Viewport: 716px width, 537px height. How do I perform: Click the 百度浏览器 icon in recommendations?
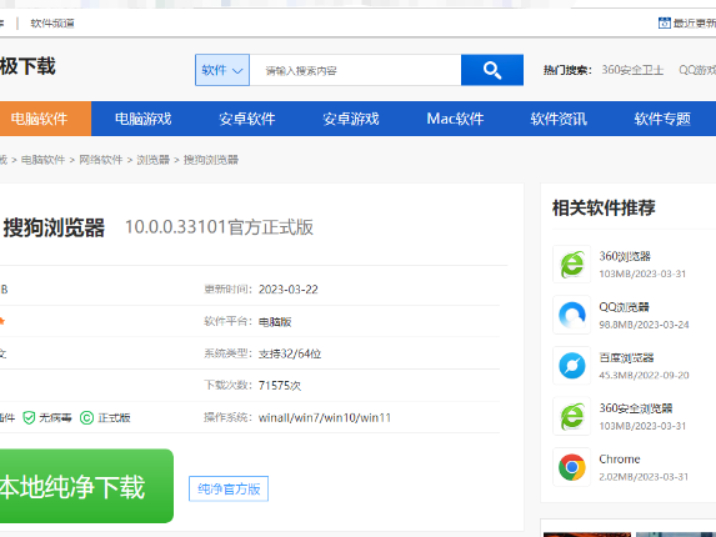click(x=572, y=365)
